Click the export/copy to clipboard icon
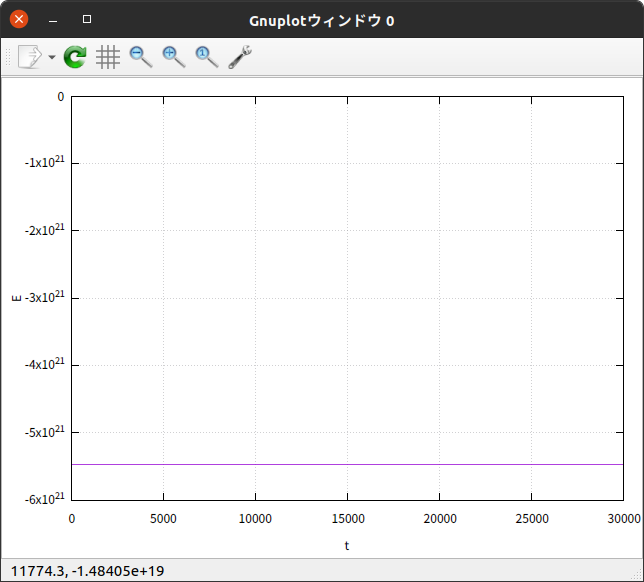This screenshot has width=644, height=582. (30, 57)
